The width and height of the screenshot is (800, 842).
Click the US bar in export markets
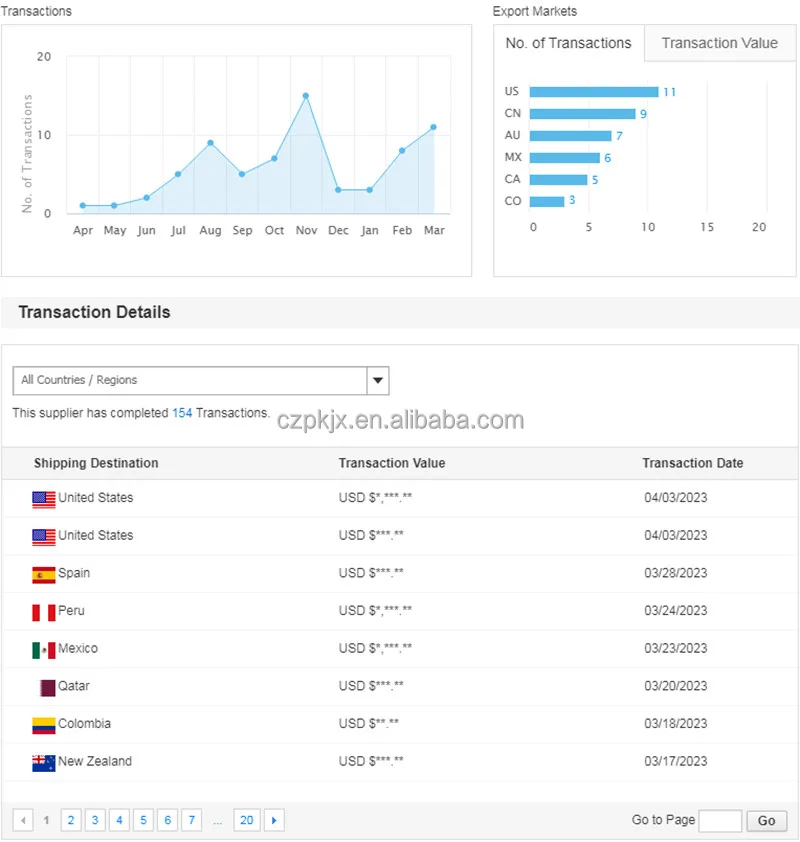click(x=593, y=92)
